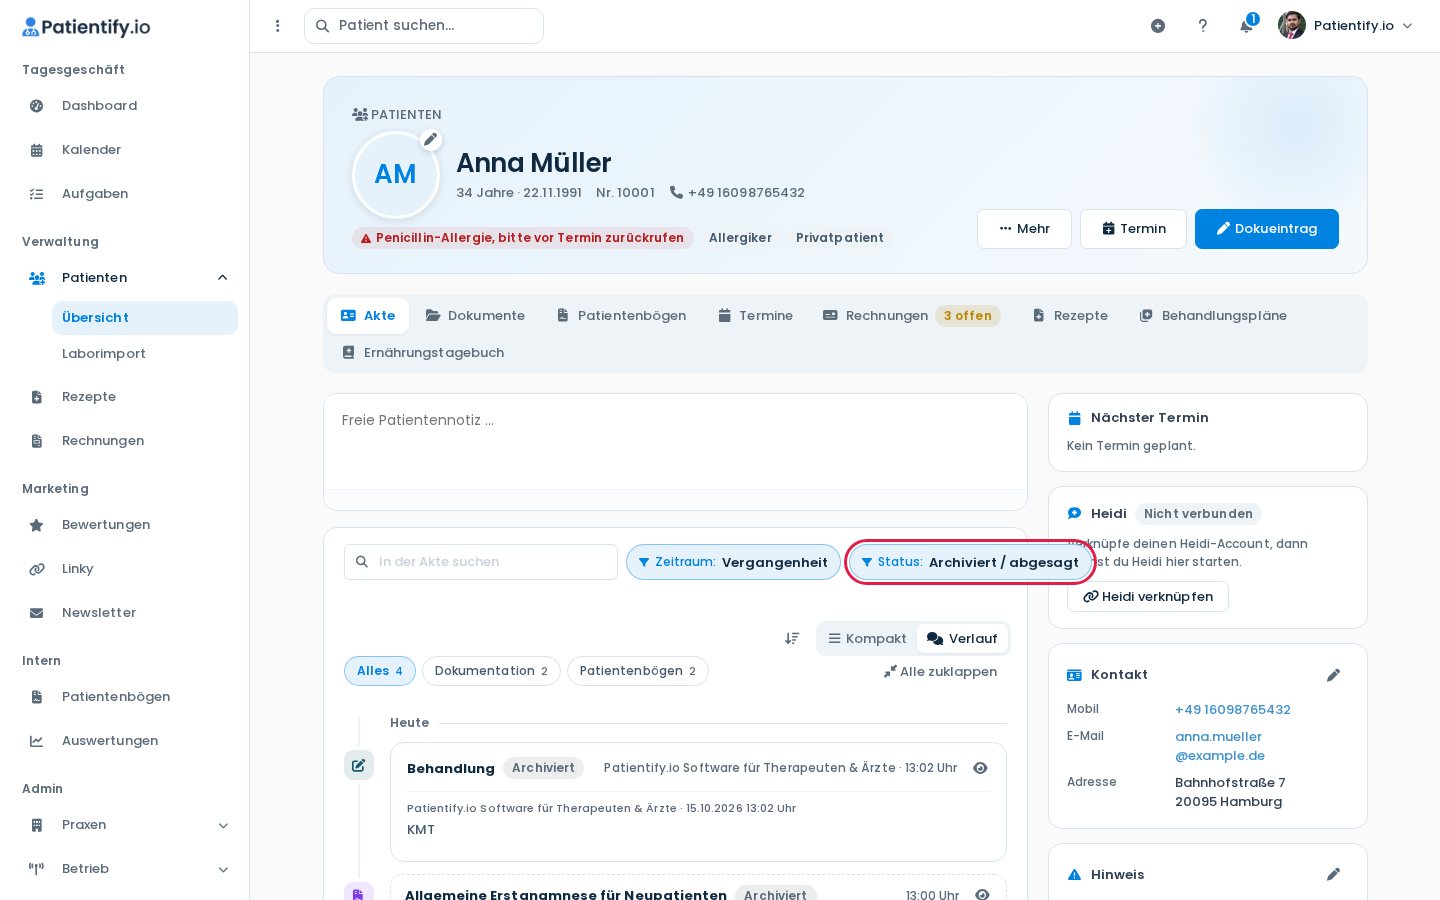Click the phone icon next to +49 16098765432
This screenshot has height=900, width=1440.
pyautogui.click(x=676, y=192)
